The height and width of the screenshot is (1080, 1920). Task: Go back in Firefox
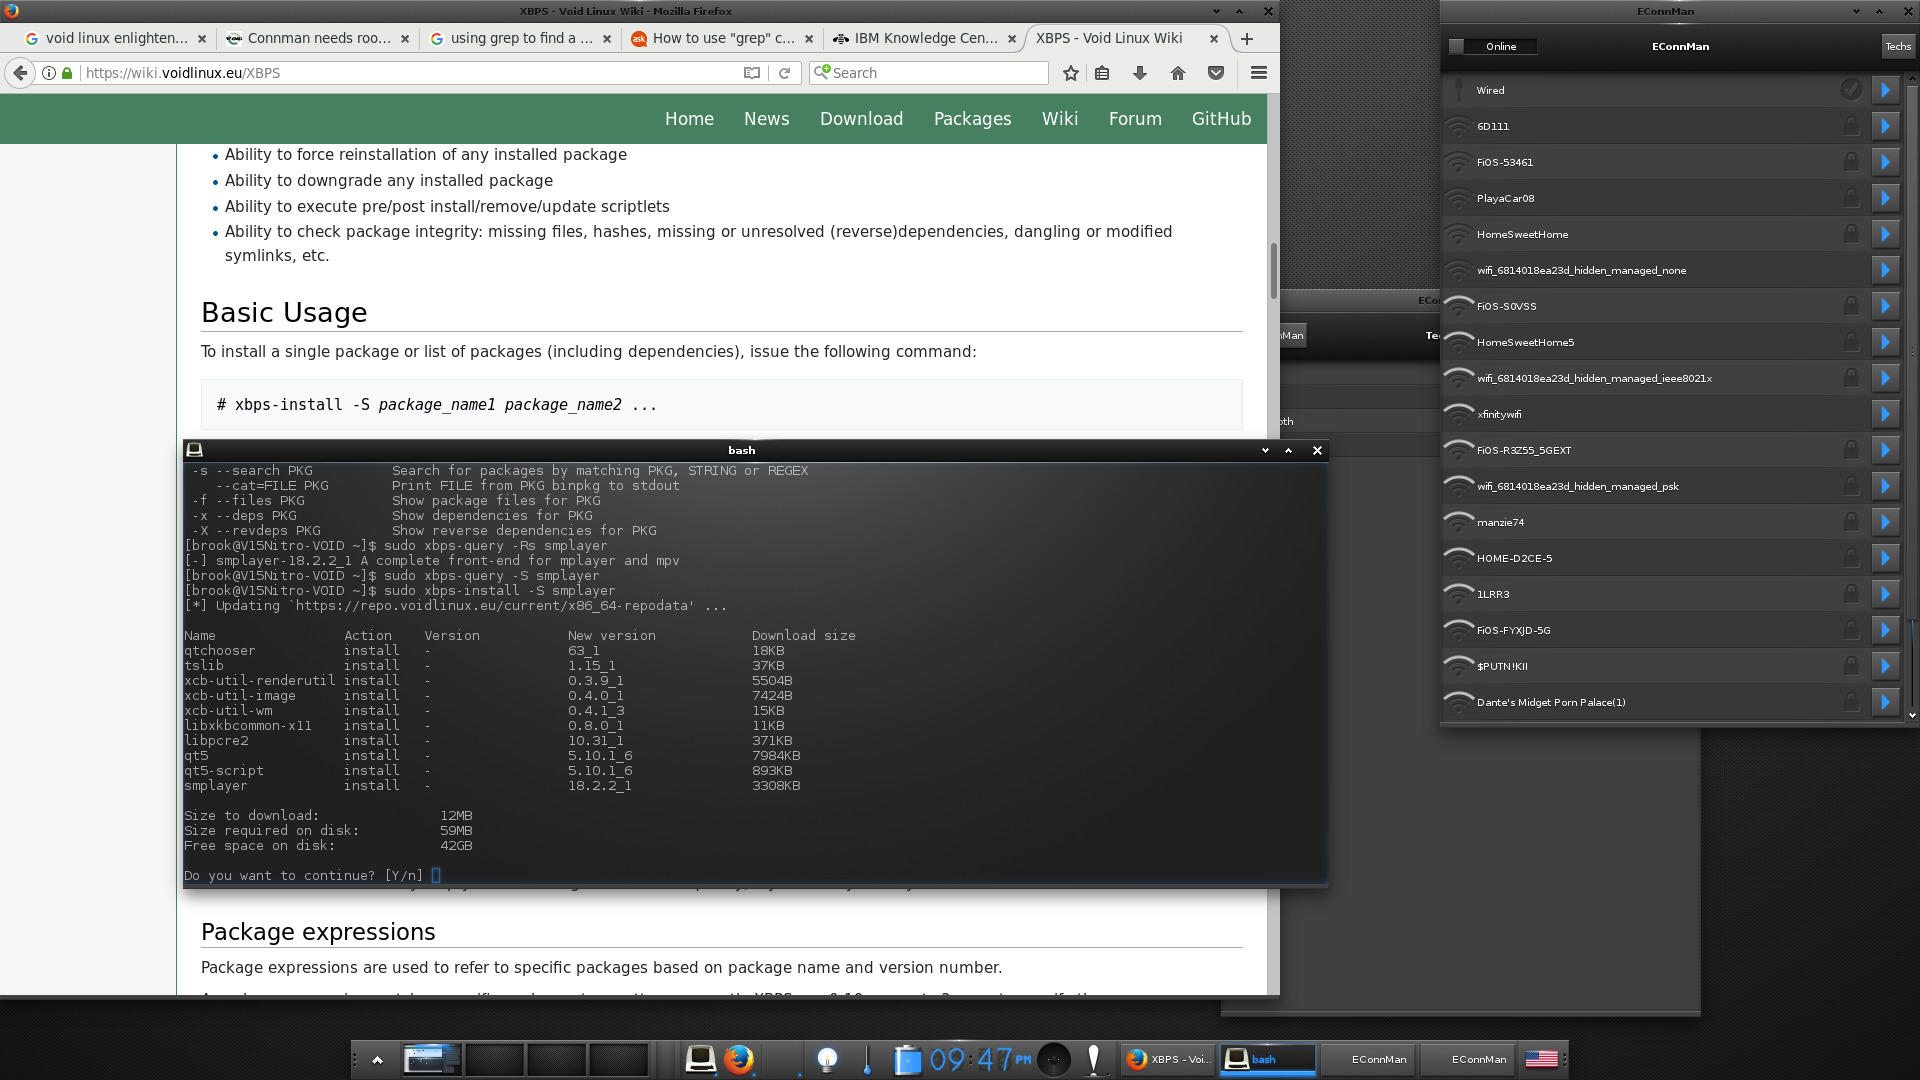point(20,73)
